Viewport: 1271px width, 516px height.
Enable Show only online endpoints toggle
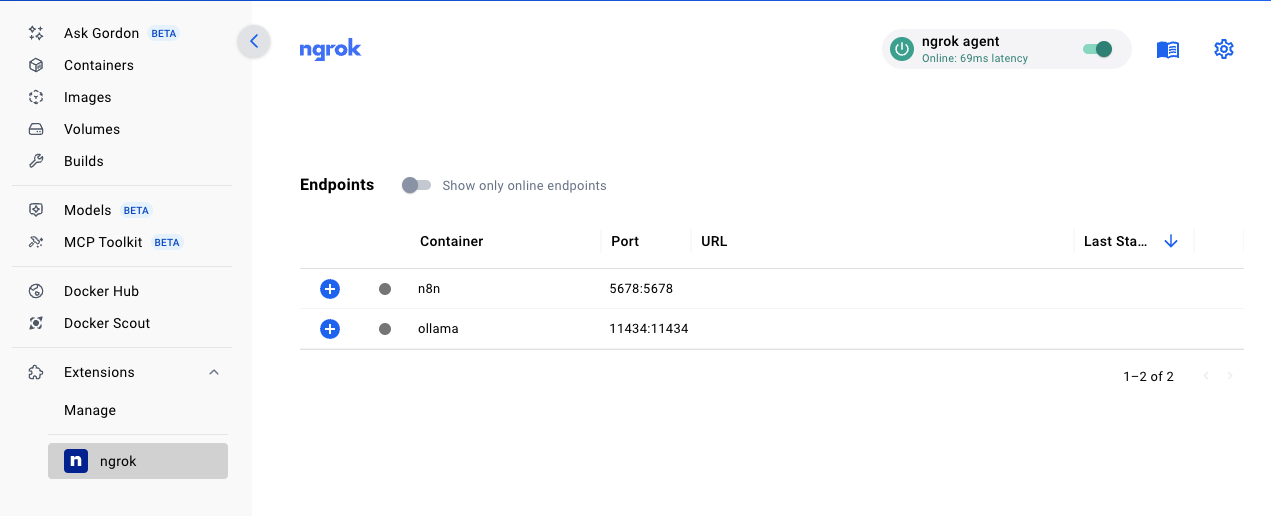pos(416,185)
